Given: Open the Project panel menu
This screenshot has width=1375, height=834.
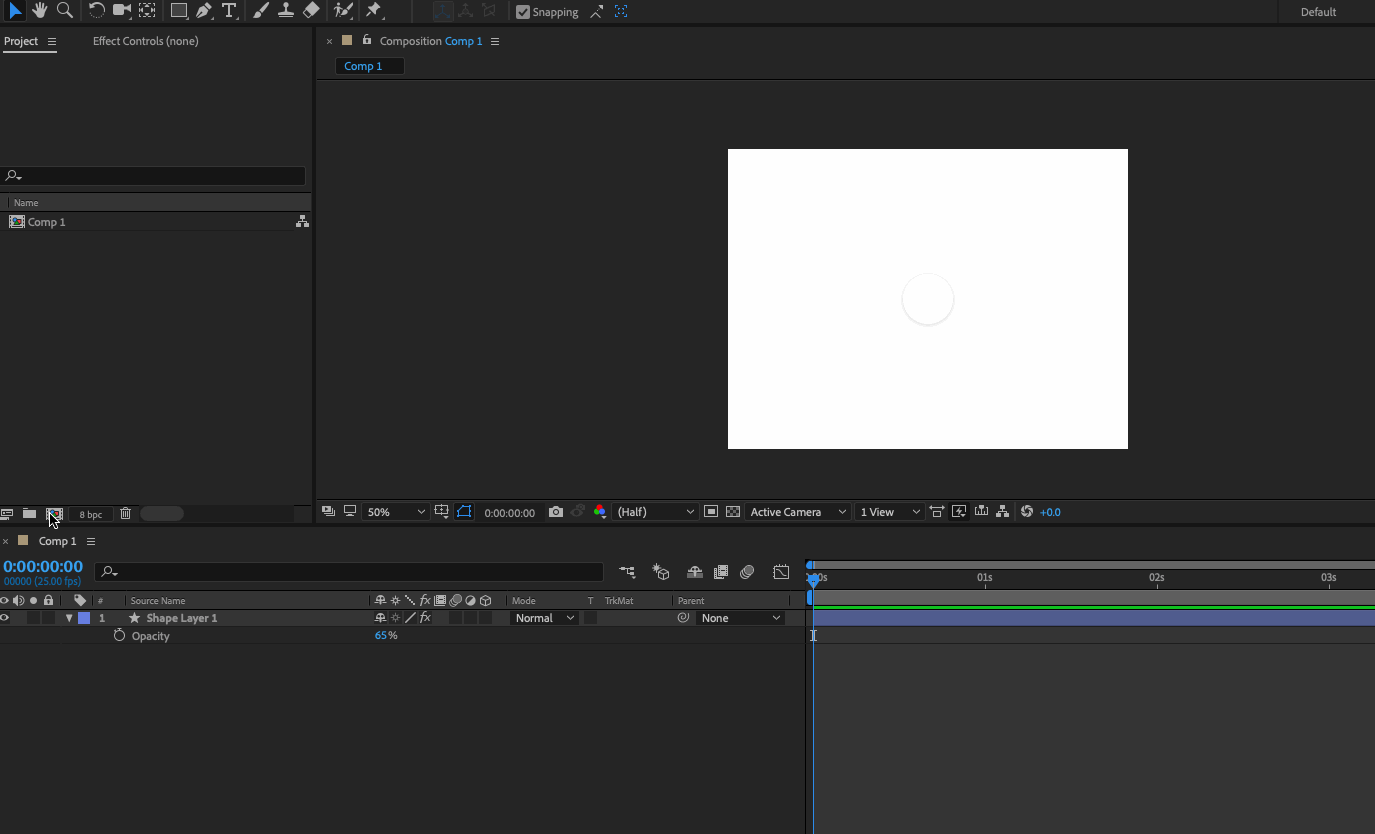Looking at the screenshot, I should (52, 41).
